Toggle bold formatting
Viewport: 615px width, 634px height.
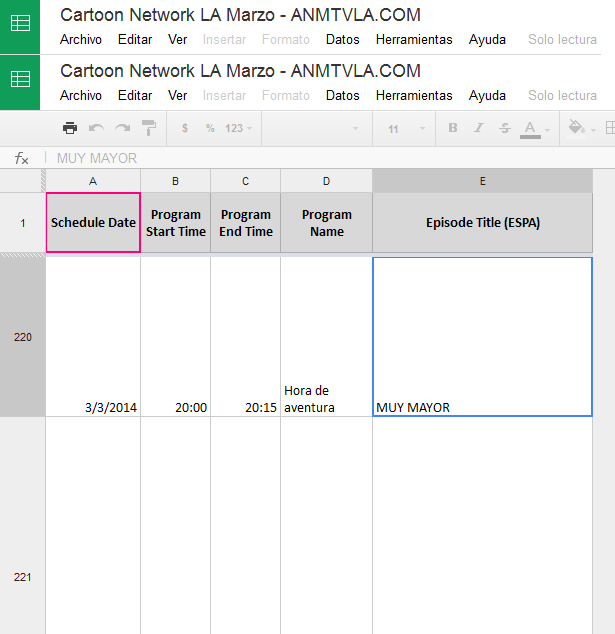click(453, 128)
